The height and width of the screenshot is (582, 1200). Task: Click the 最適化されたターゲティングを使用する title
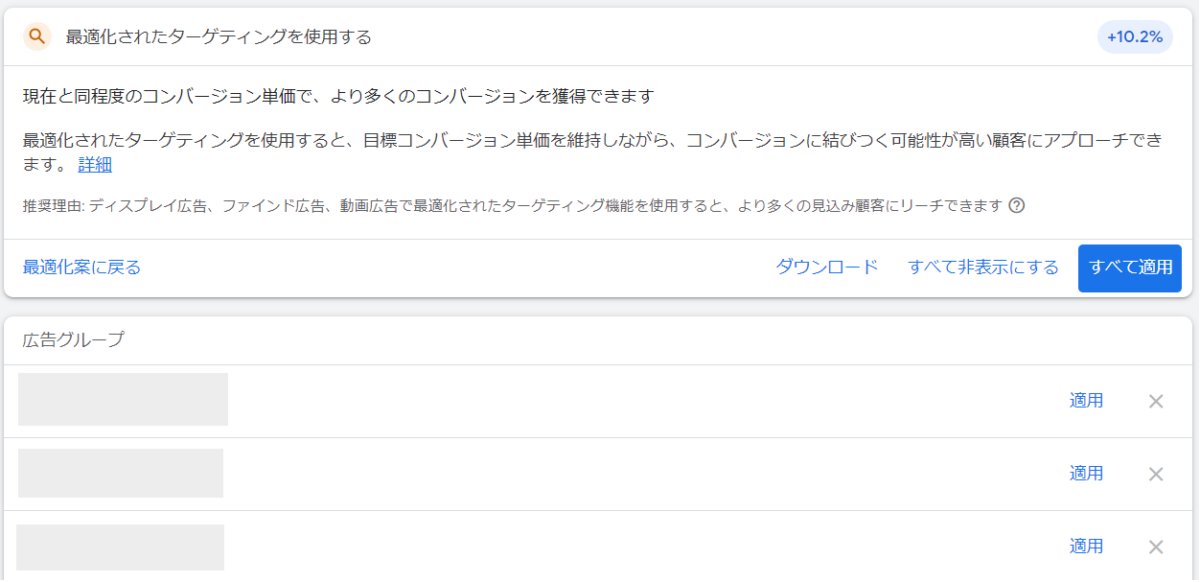[x=219, y=37]
